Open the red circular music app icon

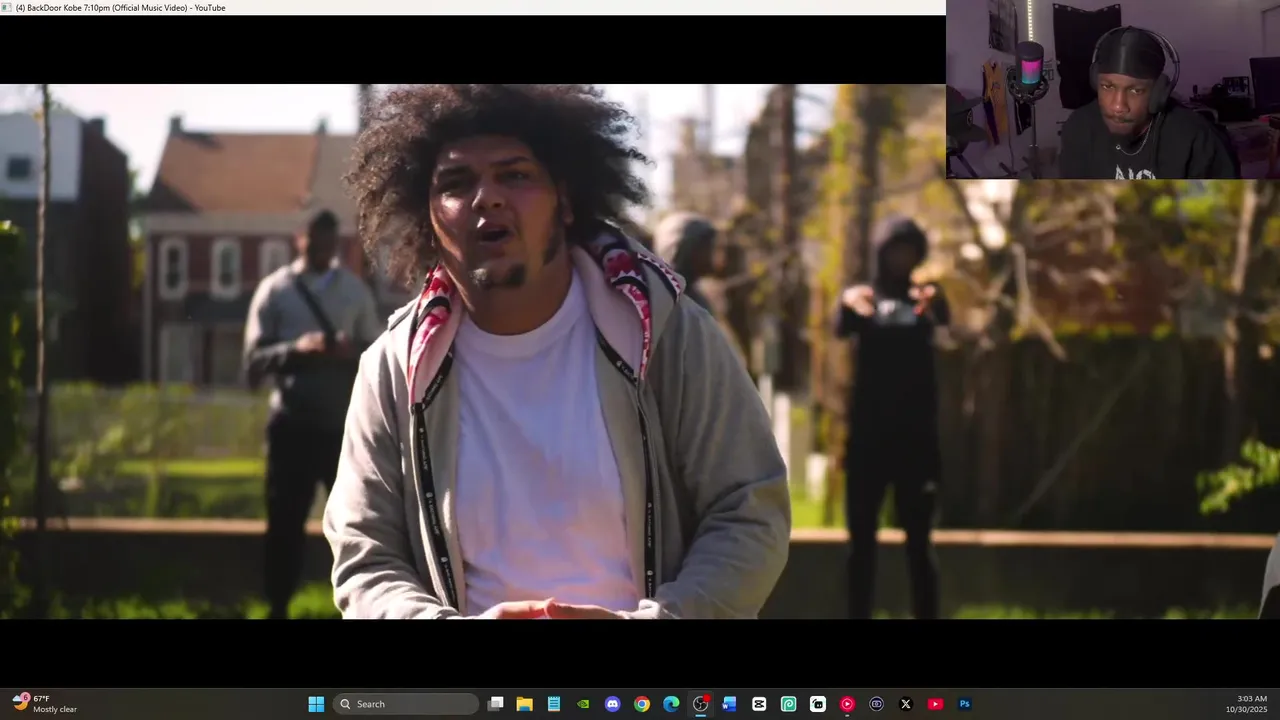(847, 704)
